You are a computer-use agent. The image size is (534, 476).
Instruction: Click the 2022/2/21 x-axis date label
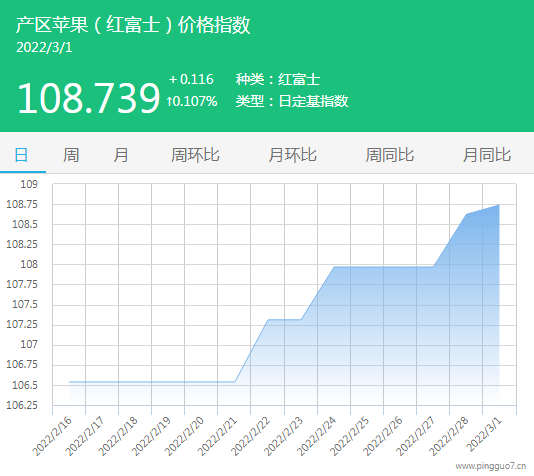pyautogui.click(x=217, y=437)
